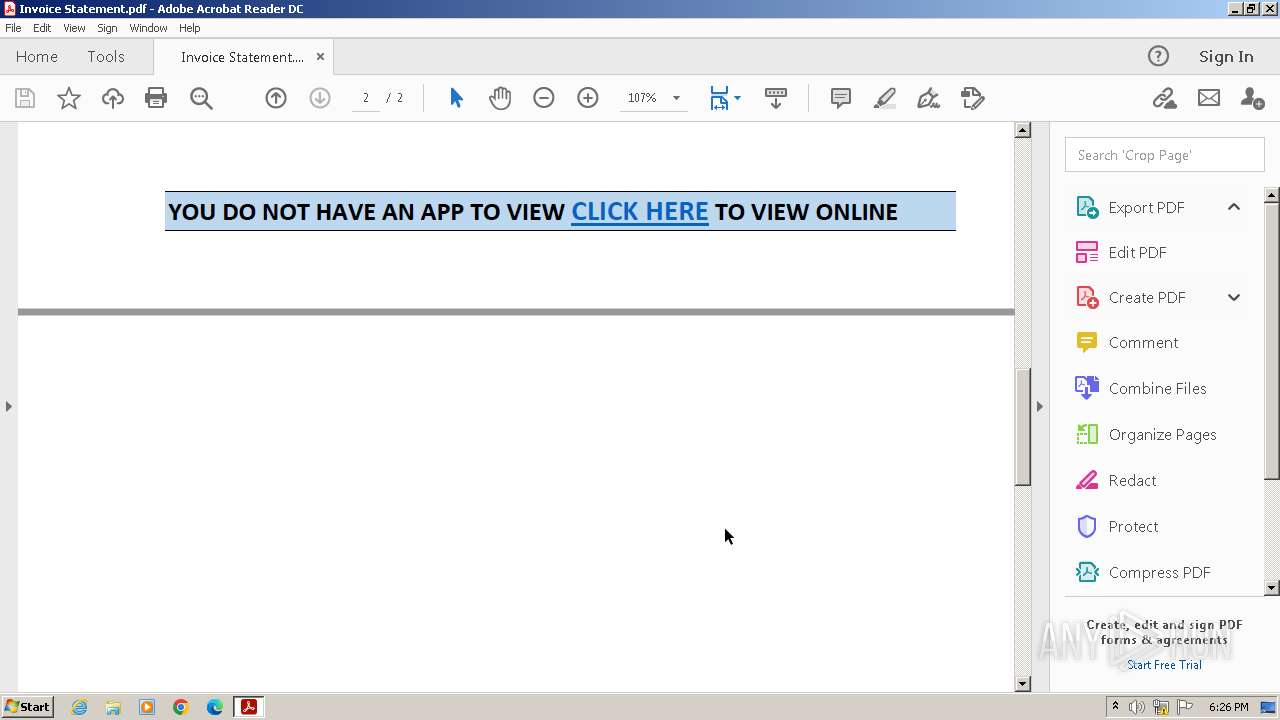Open Microsoft Edge from the taskbar
Image resolution: width=1280 pixels, height=720 pixels.
pos(215,707)
